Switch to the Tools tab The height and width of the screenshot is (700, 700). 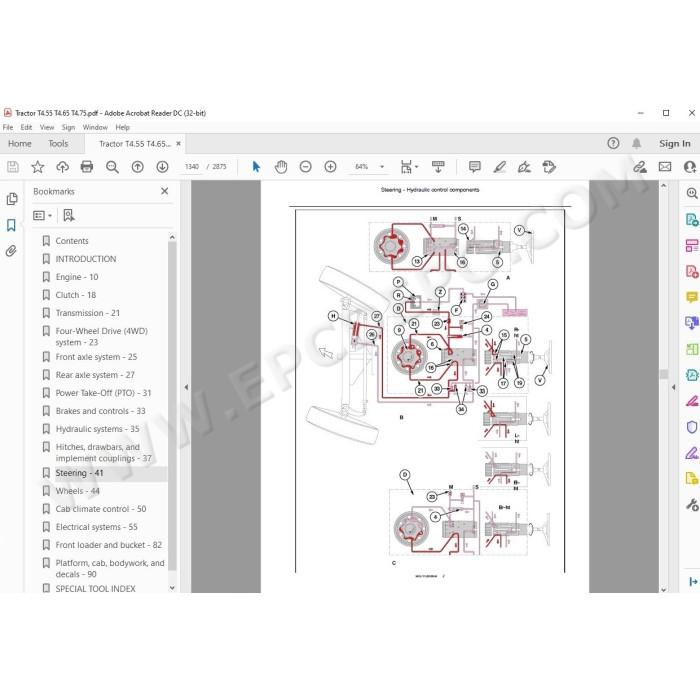[58, 144]
